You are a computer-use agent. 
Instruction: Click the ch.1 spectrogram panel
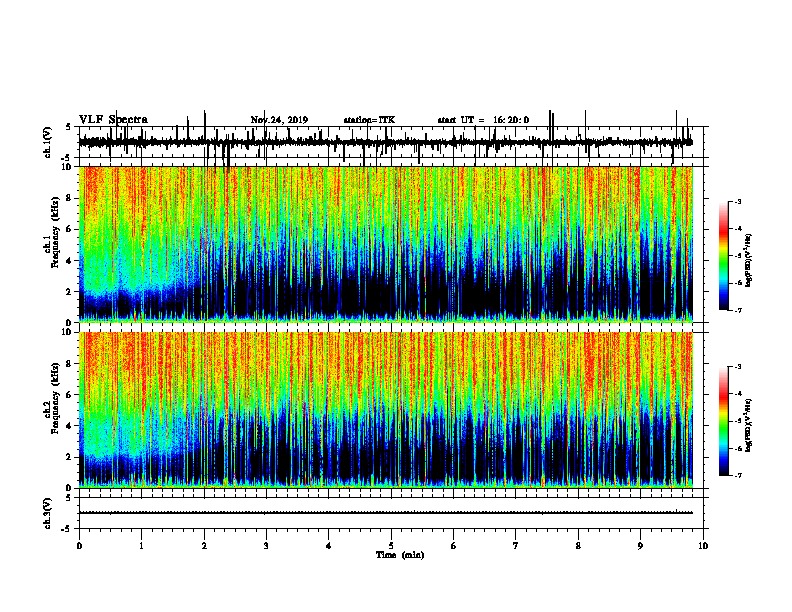[x=386, y=244]
